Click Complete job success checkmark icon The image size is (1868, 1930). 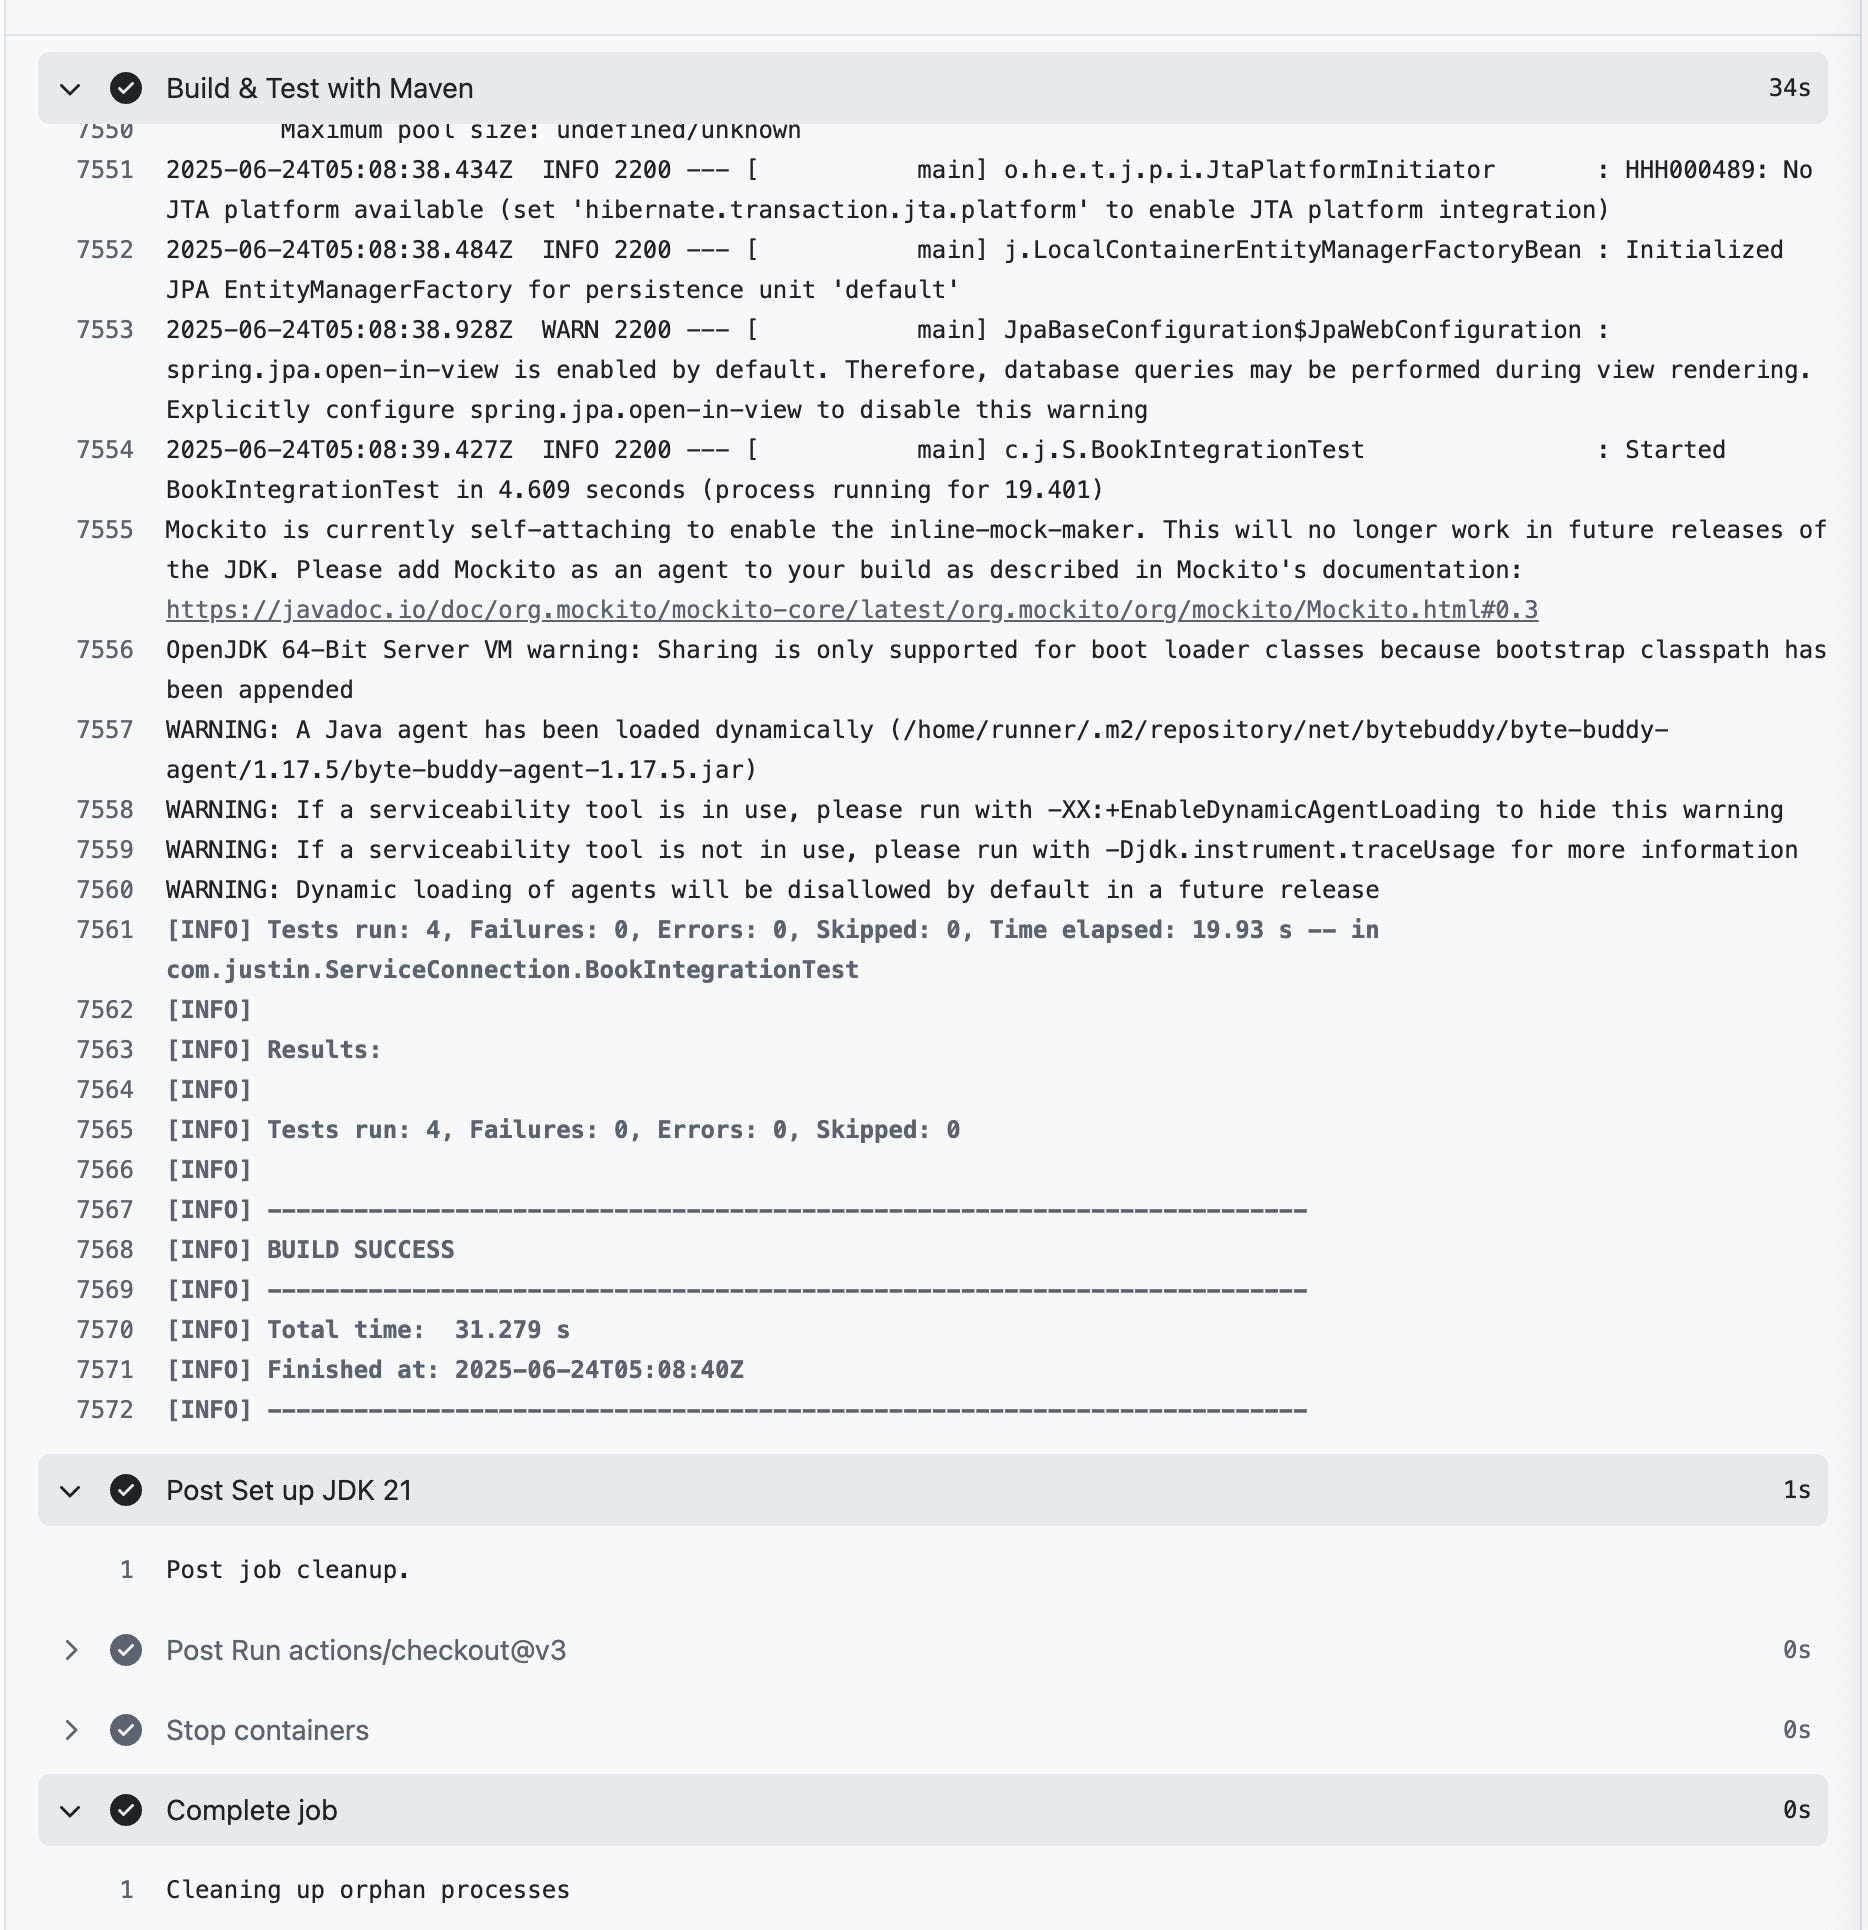126,1811
